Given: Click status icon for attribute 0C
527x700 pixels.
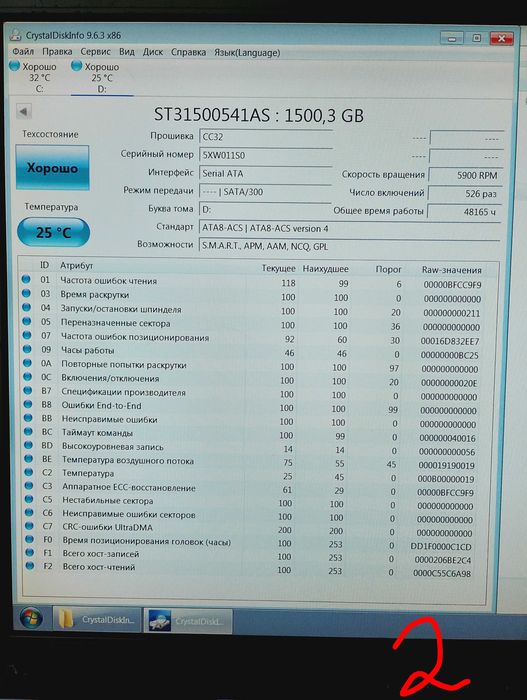Looking at the screenshot, I should coord(28,376).
